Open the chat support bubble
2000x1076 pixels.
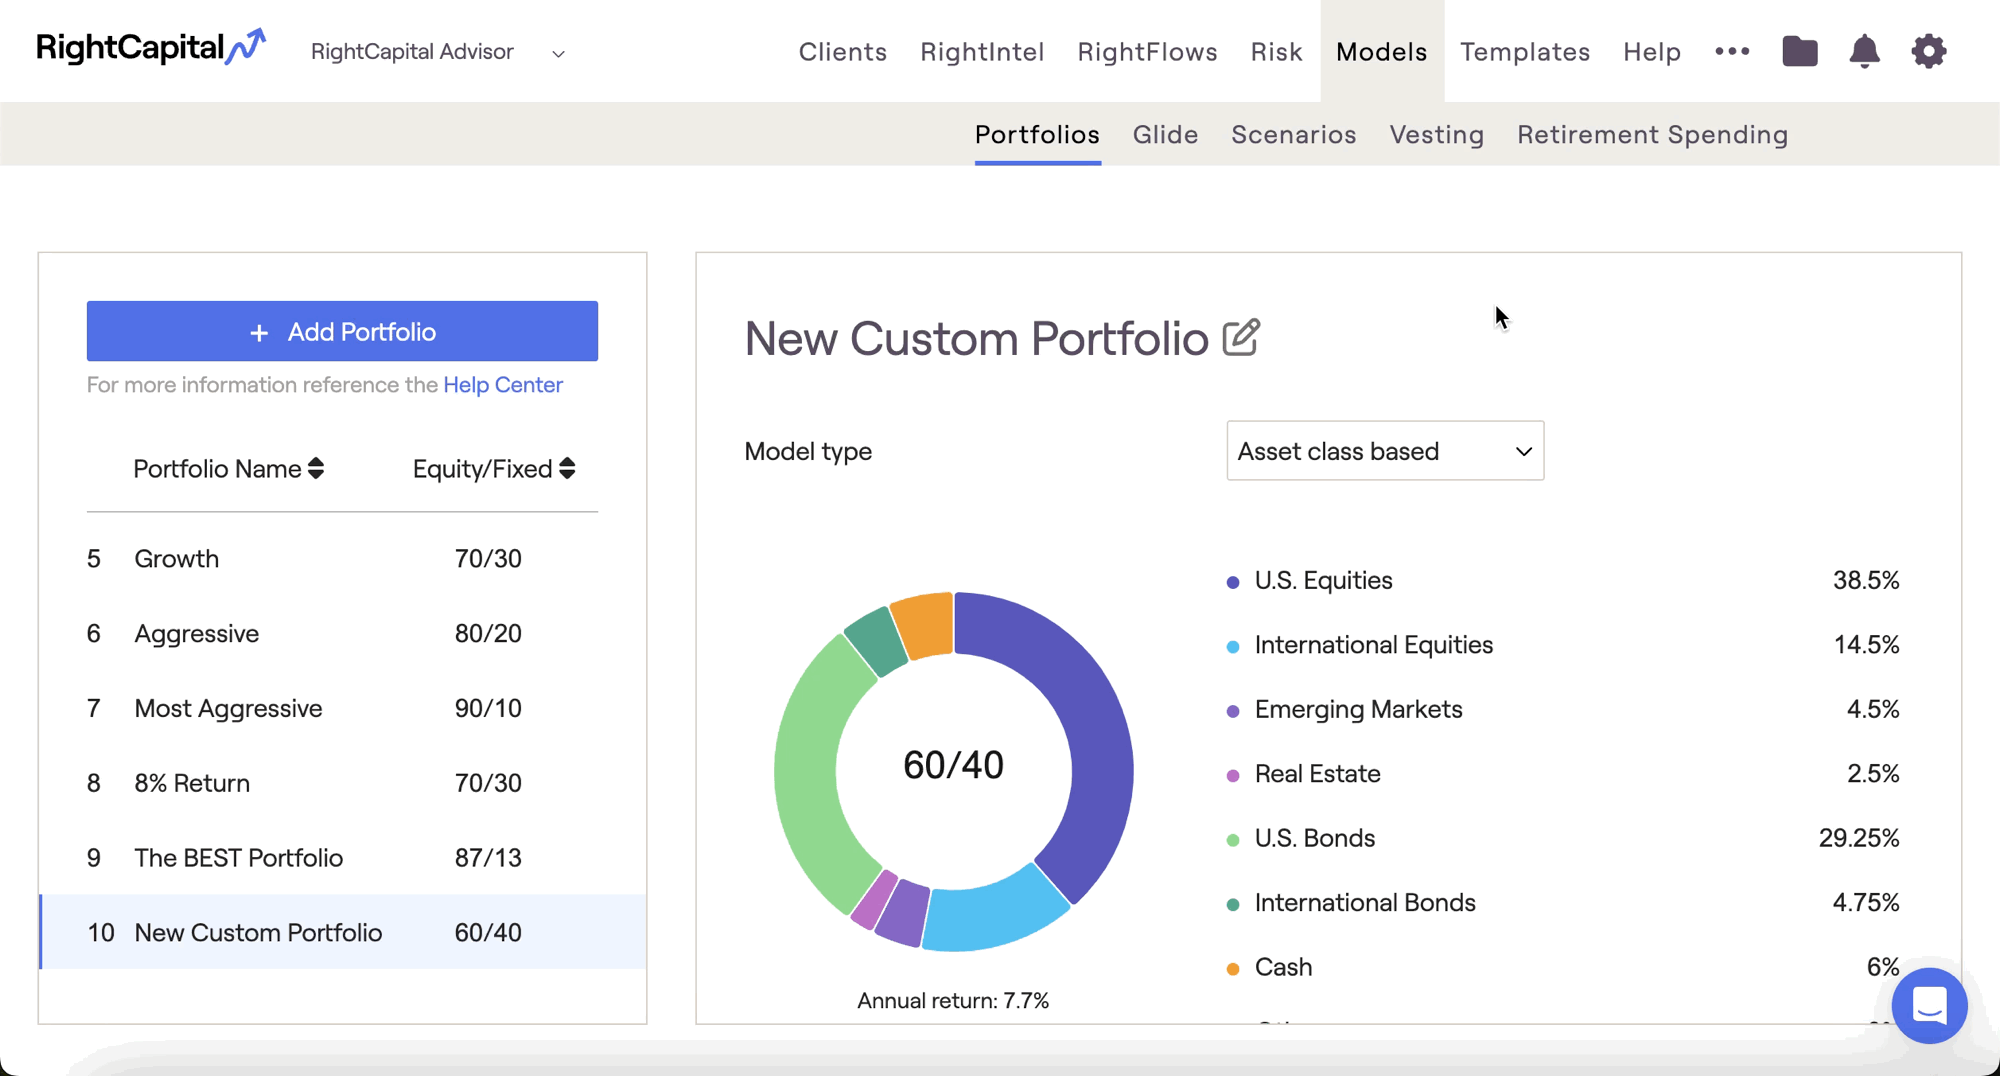tap(1929, 1006)
